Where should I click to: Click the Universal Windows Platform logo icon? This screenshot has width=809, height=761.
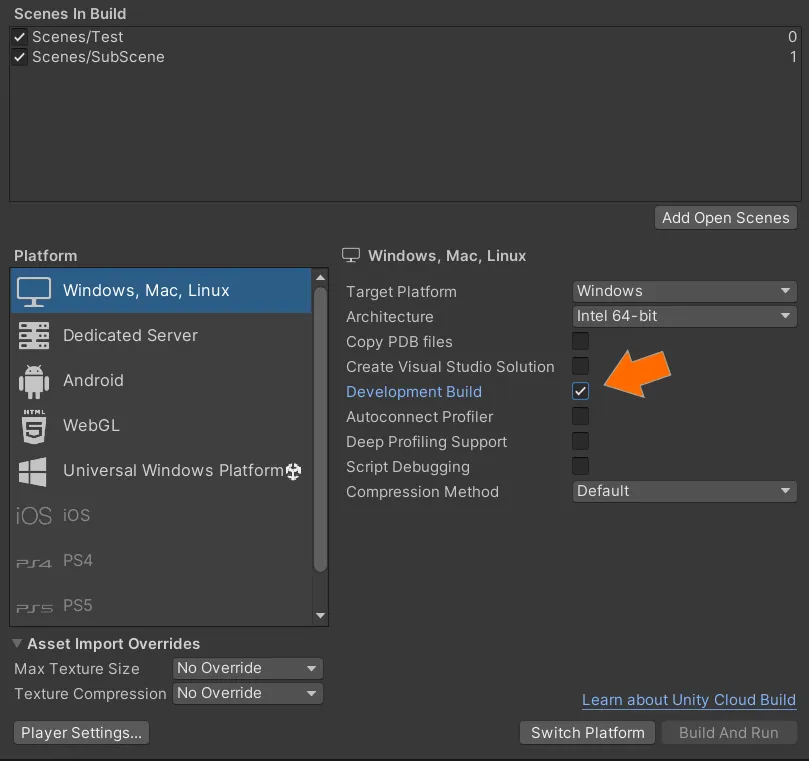[x=33, y=471]
